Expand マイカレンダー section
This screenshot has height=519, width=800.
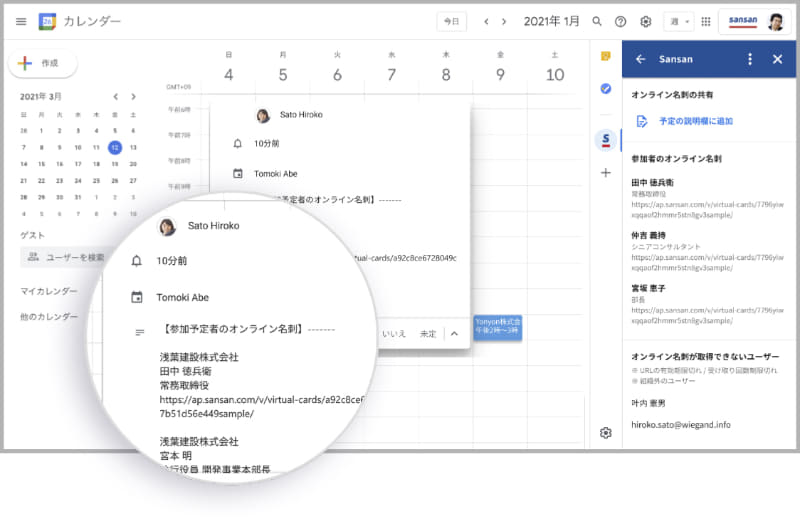point(49,291)
